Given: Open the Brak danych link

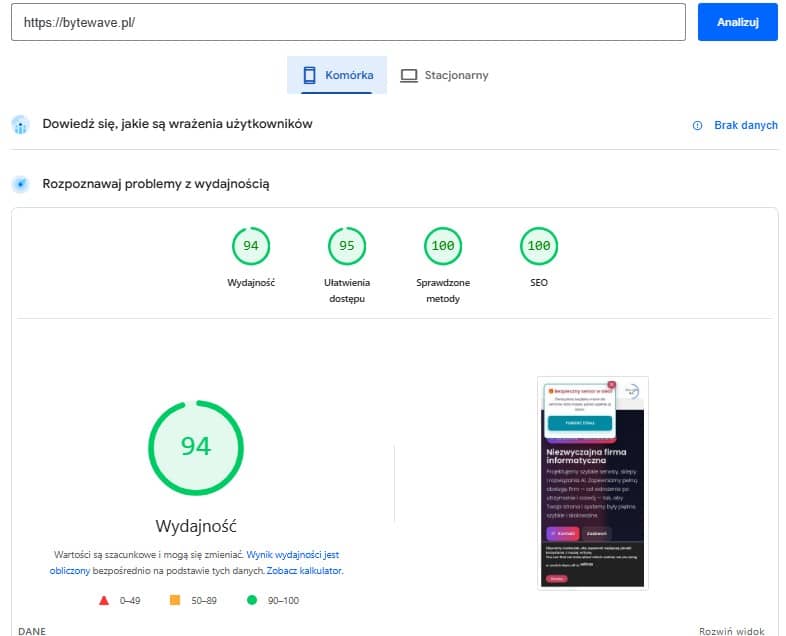Looking at the screenshot, I should (746, 125).
